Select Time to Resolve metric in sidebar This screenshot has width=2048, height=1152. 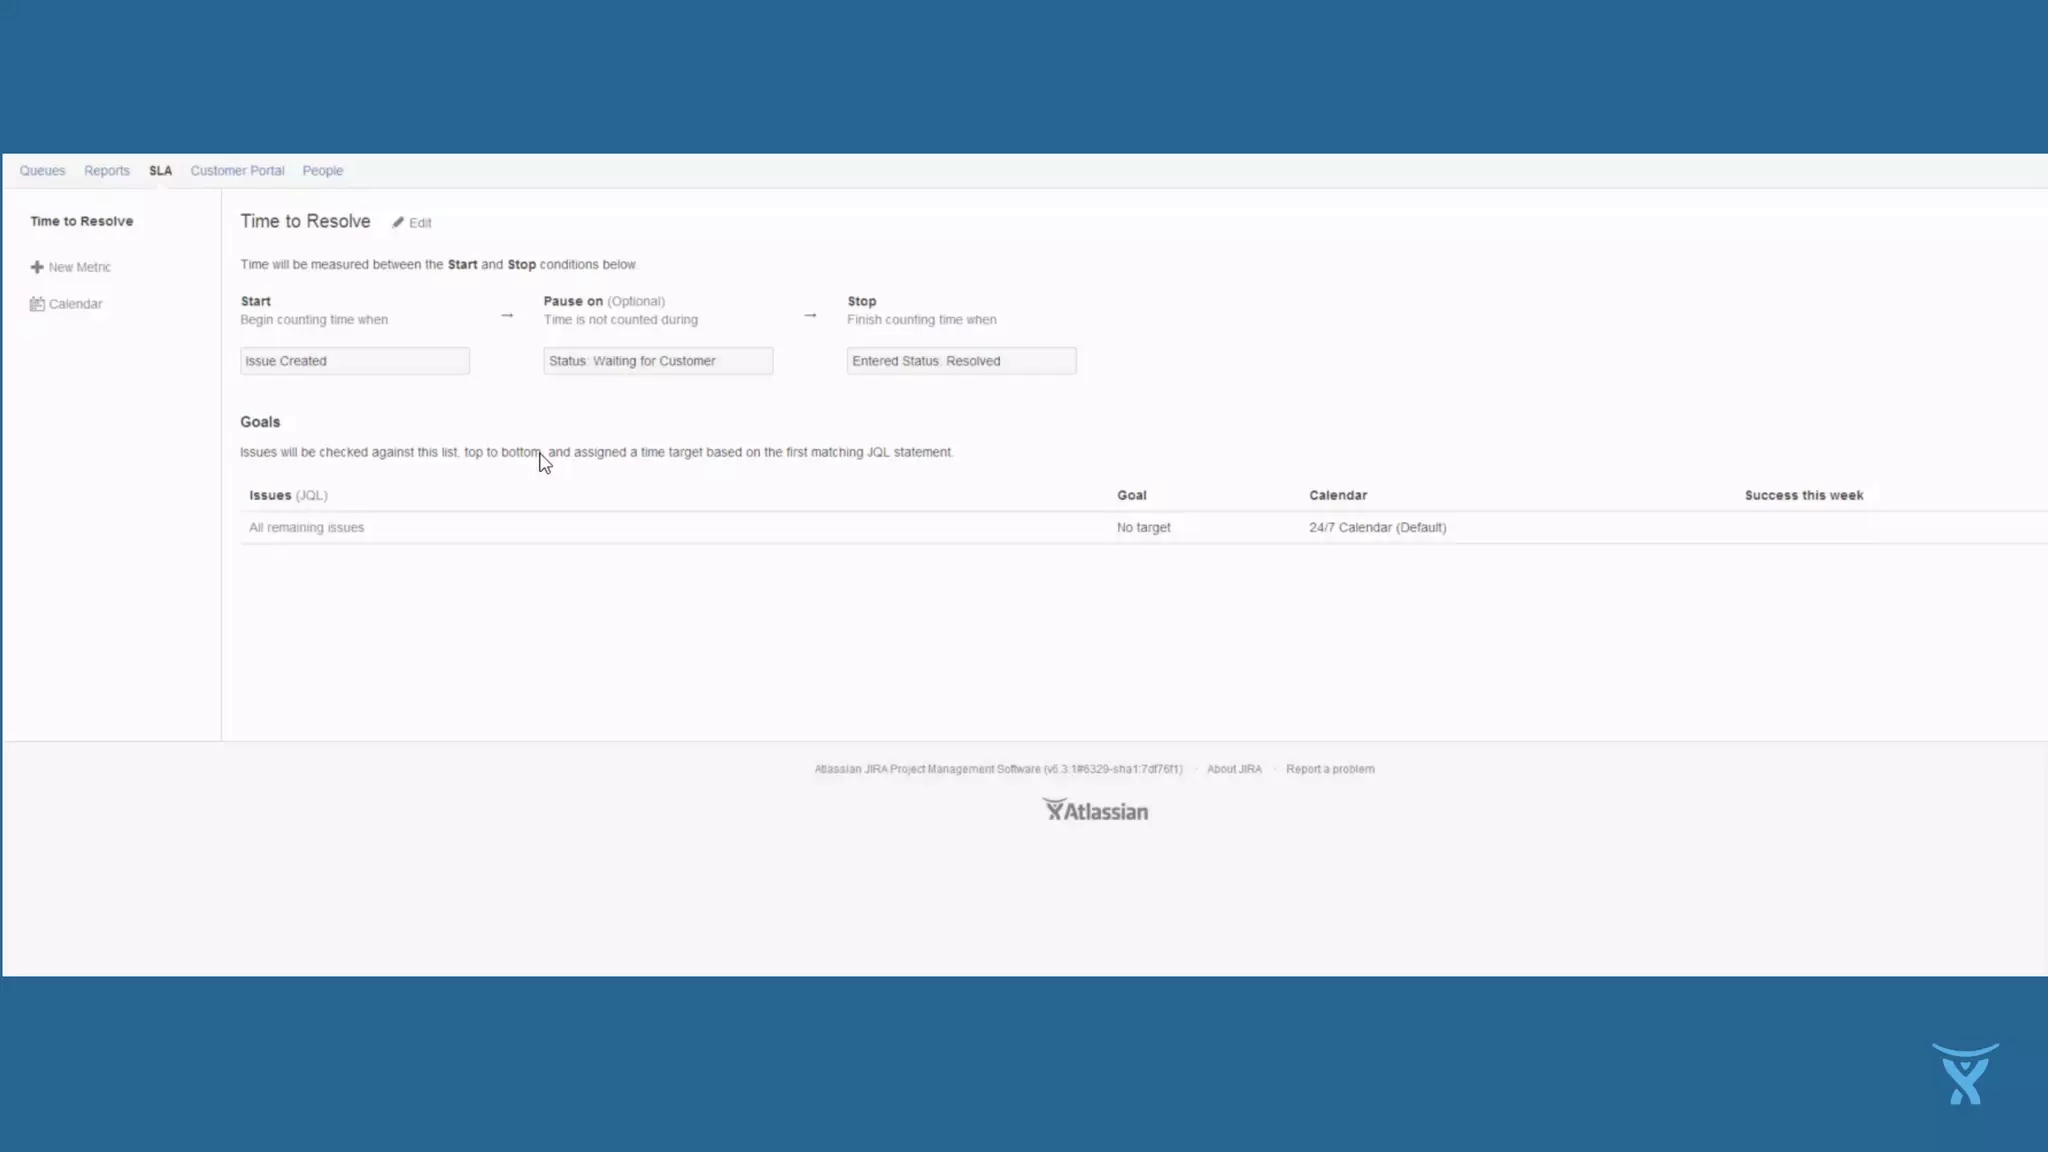click(x=81, y=221)
